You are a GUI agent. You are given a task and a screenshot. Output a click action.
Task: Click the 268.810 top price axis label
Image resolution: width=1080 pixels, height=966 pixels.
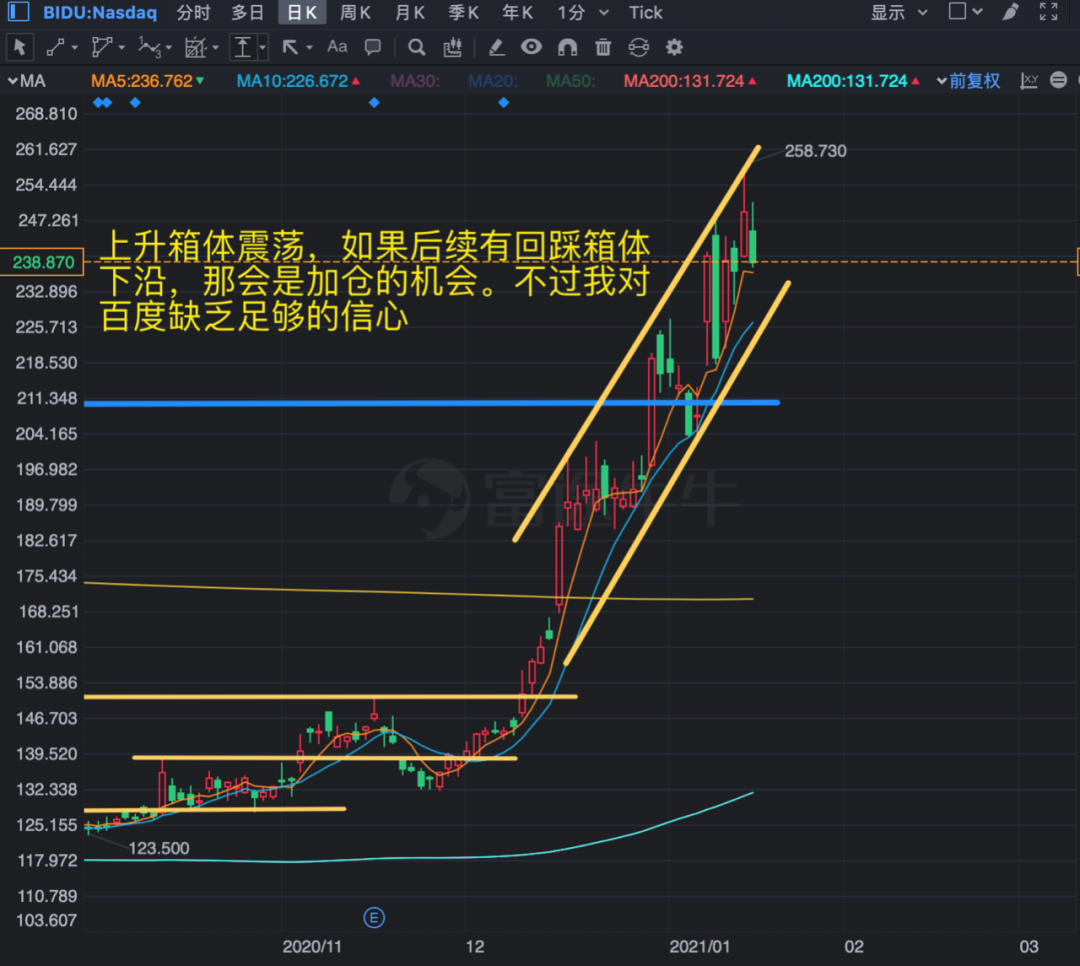46,114
